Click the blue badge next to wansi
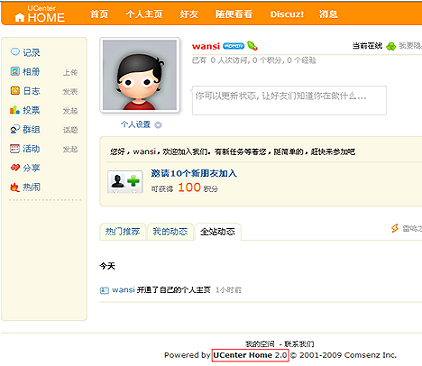This screenshot has height=366, width=422. (x=233, y=46)
